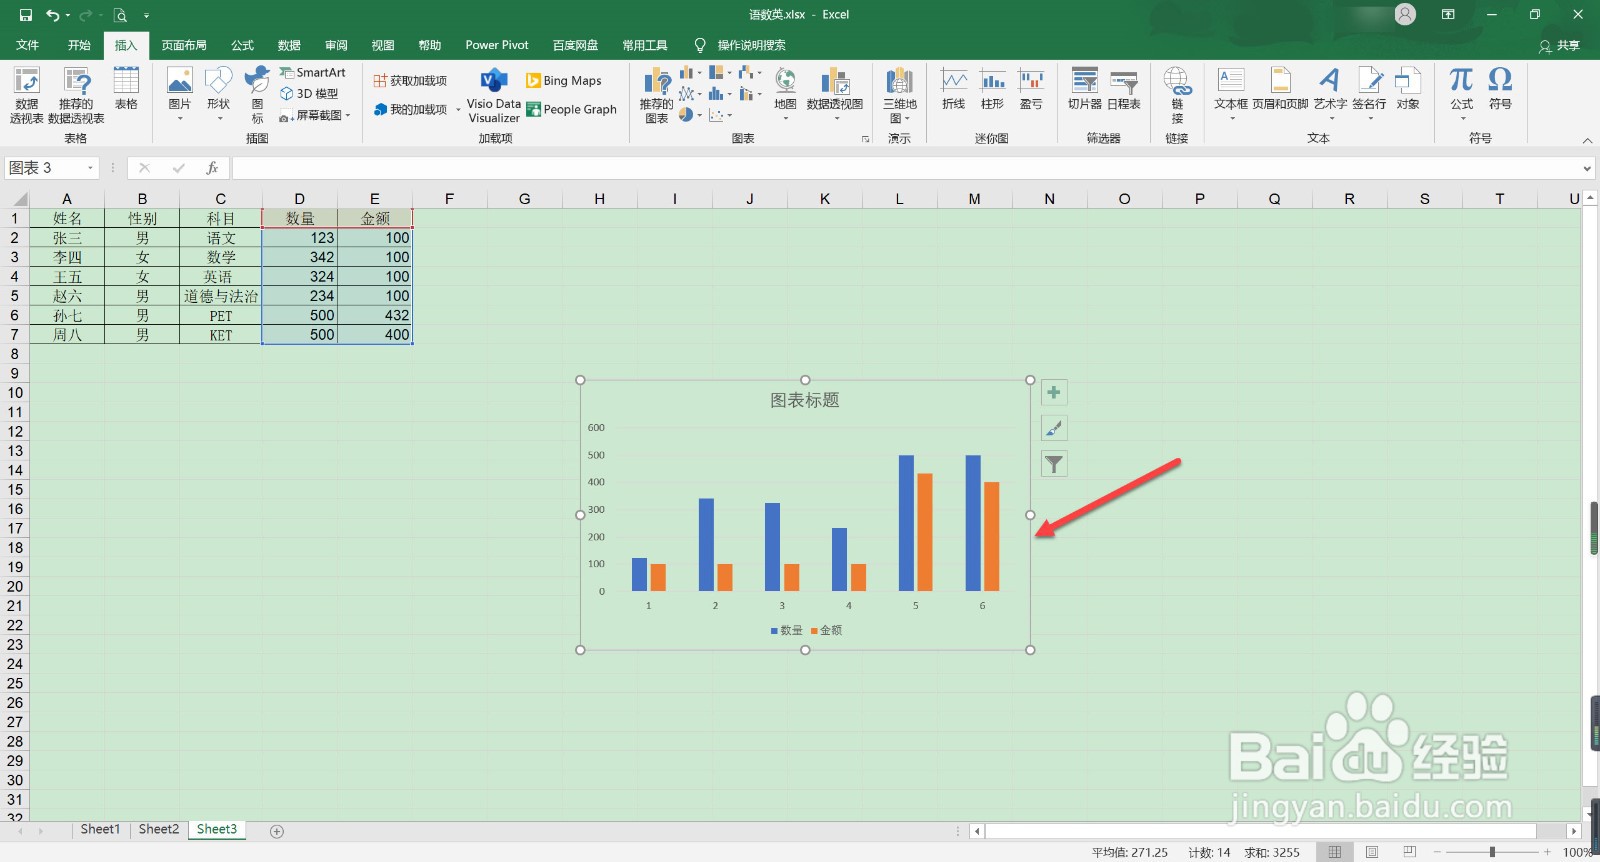1600x862 pixels.
Task: Open Undo dropdown in Quick Access Toolbar
Action: point(68,15)
